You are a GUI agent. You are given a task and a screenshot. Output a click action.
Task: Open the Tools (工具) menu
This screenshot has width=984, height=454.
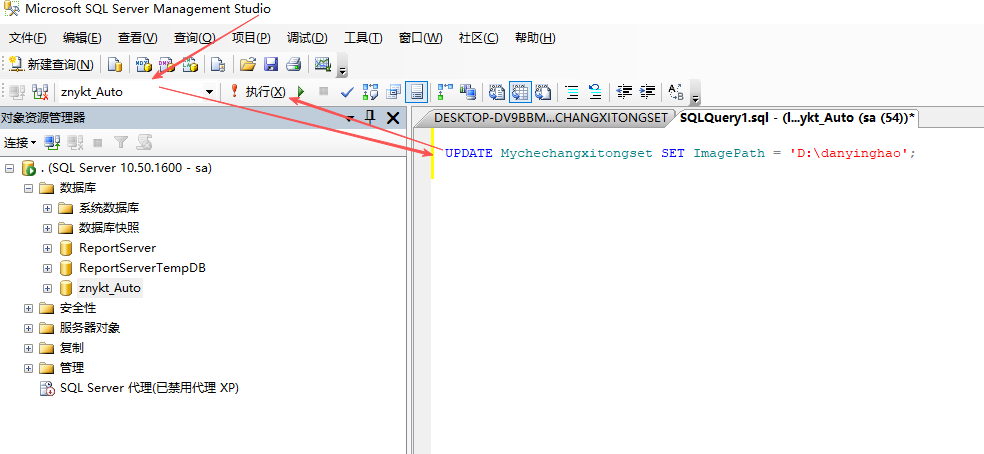click(x=363, y=38)
